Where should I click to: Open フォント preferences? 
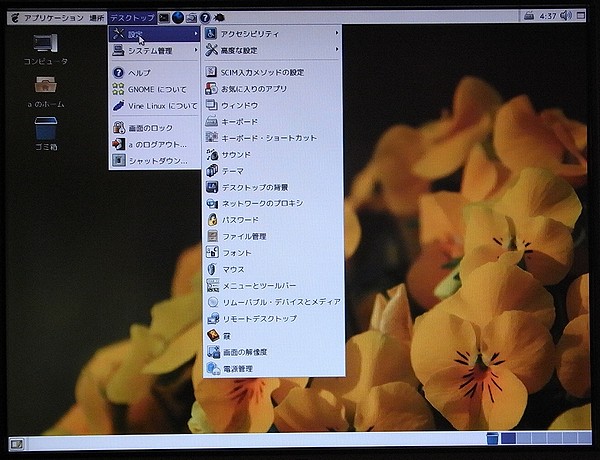point(272,253)
